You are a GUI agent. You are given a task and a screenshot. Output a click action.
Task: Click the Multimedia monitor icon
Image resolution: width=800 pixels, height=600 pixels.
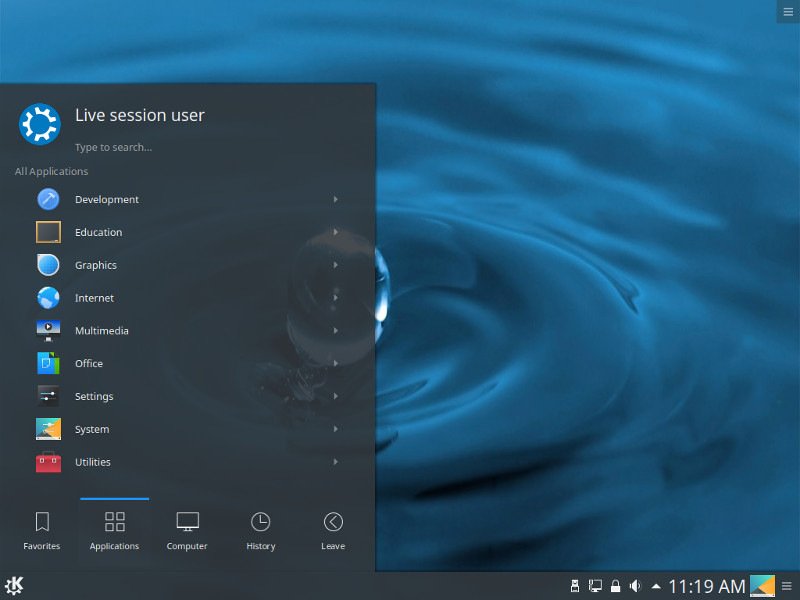pyautogui.click(x=48, y=331)
